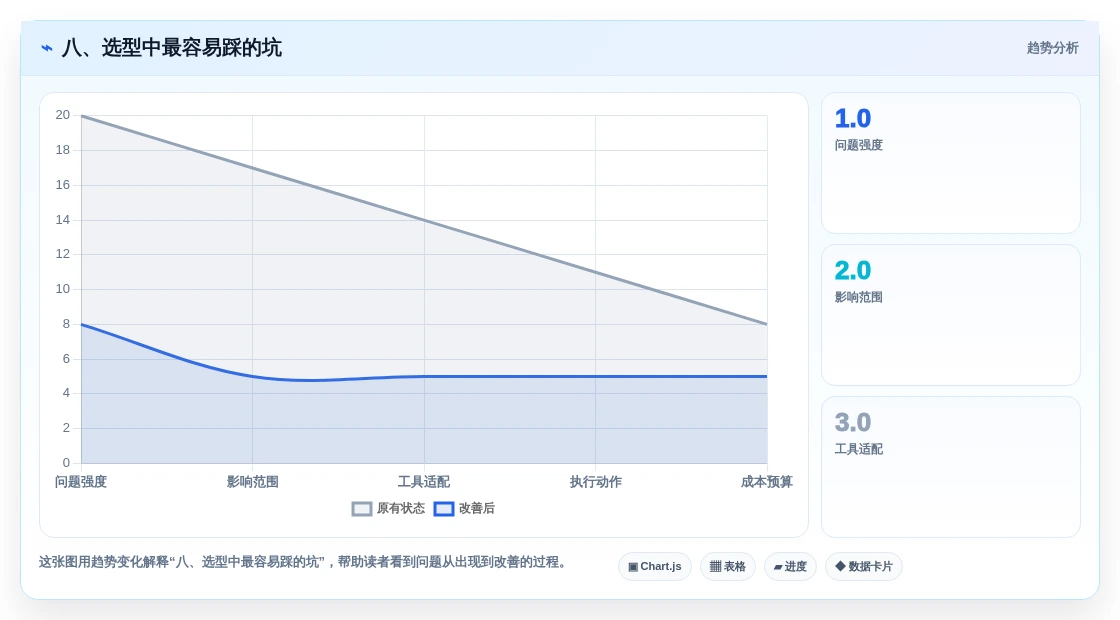Open the 2.0 影响范围 data card
Viewport: 1120px width, 620px height.
(951, 315)
